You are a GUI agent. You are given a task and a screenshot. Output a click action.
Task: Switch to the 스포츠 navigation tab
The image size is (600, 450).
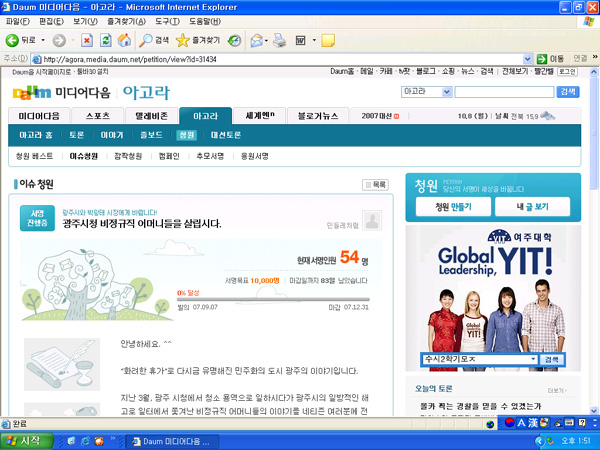click(x=98, y=116)
